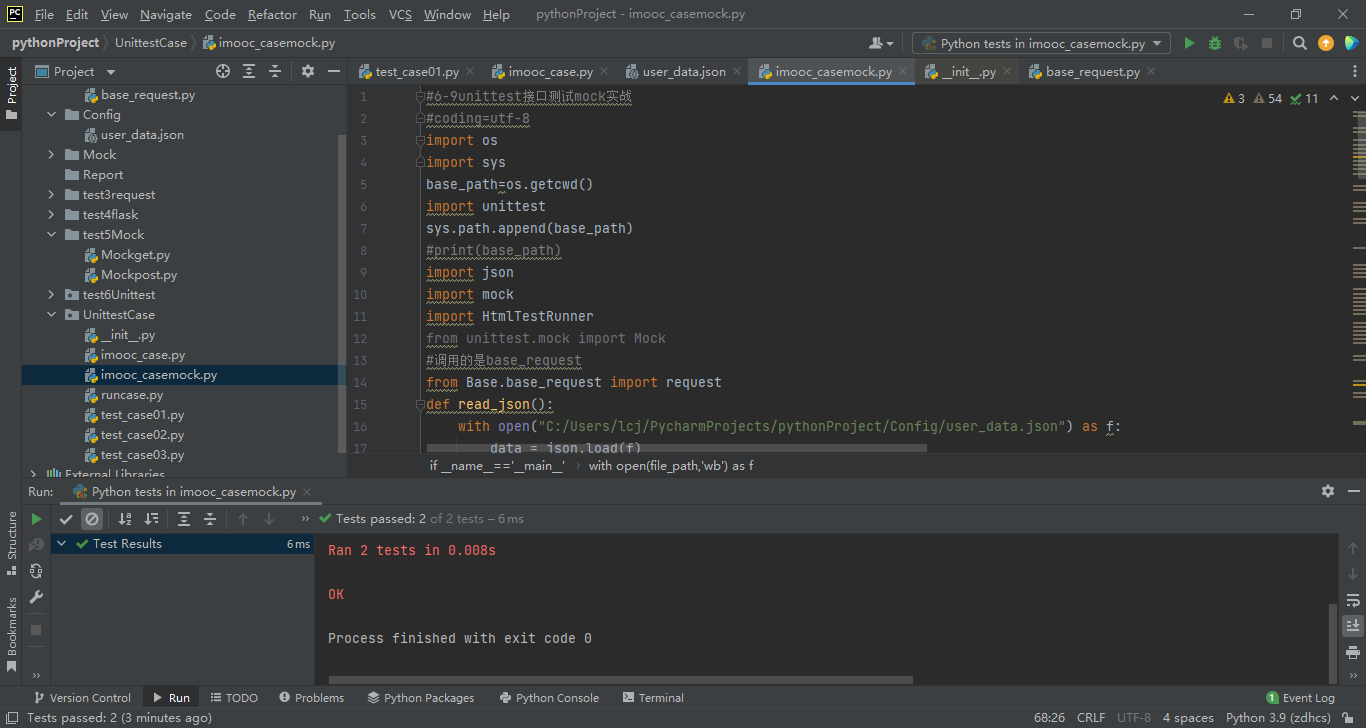The image size is (1366, 728).
Task: Run with coverage from the top toolbar
Action: click(x=1241, y=43)
